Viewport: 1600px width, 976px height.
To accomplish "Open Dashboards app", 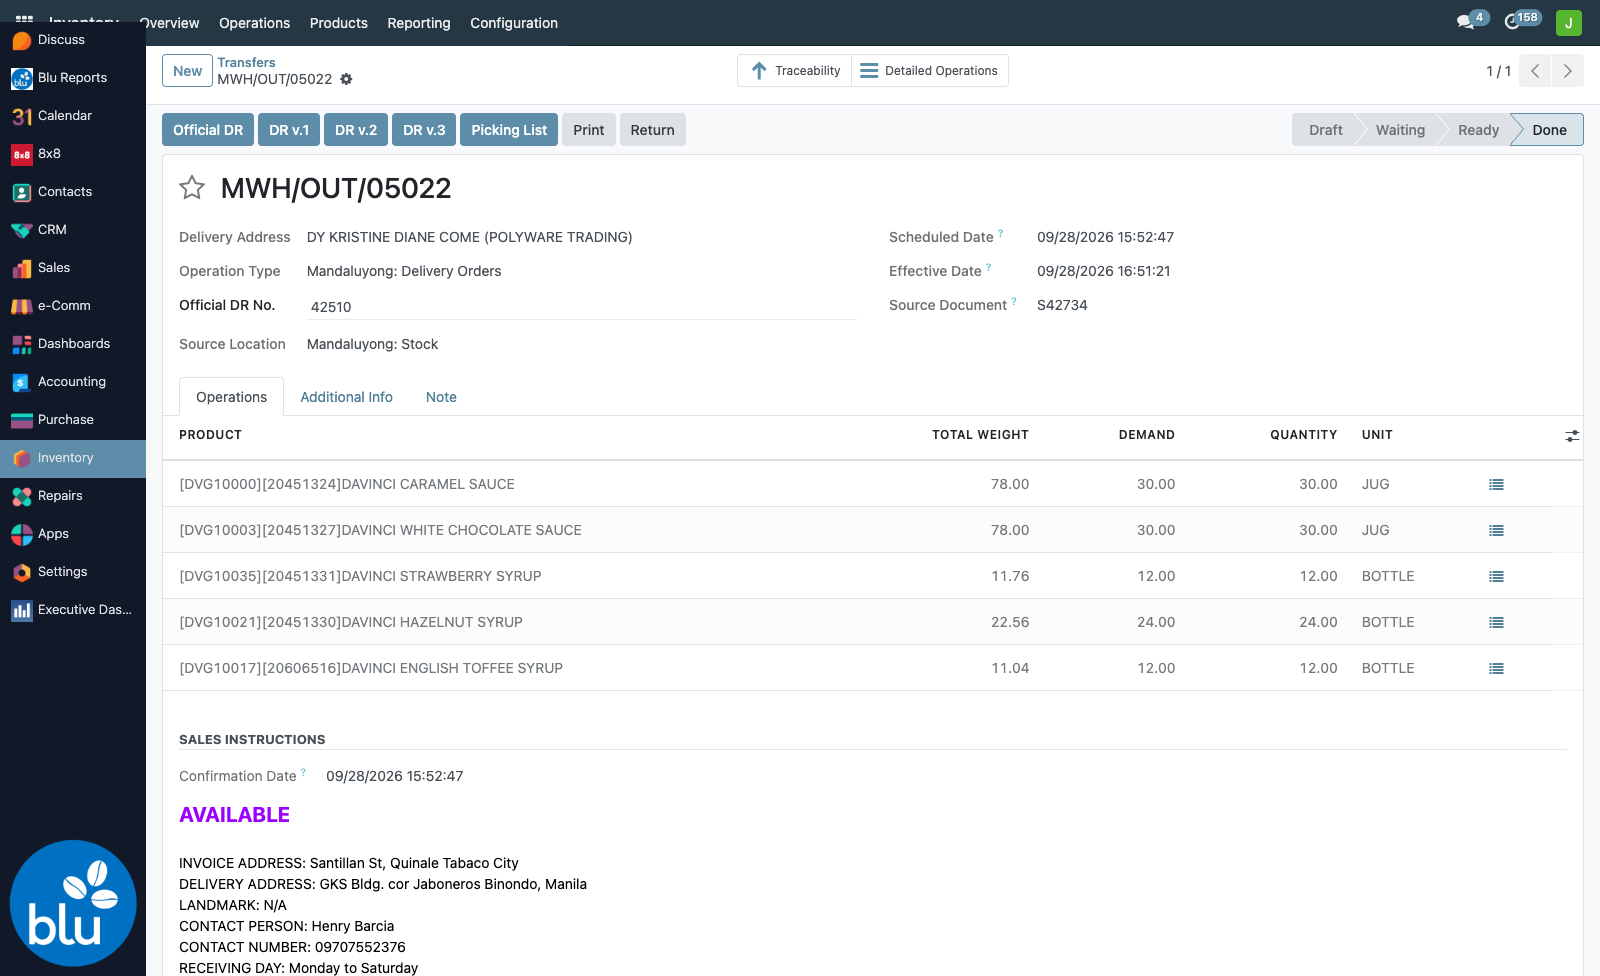I will [73, 344].
